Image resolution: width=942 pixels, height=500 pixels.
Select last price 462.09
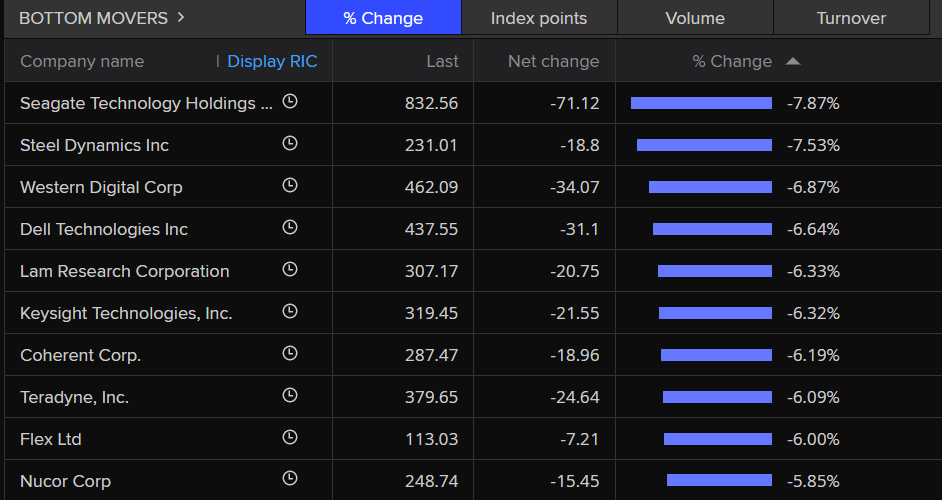pos(431,188)
